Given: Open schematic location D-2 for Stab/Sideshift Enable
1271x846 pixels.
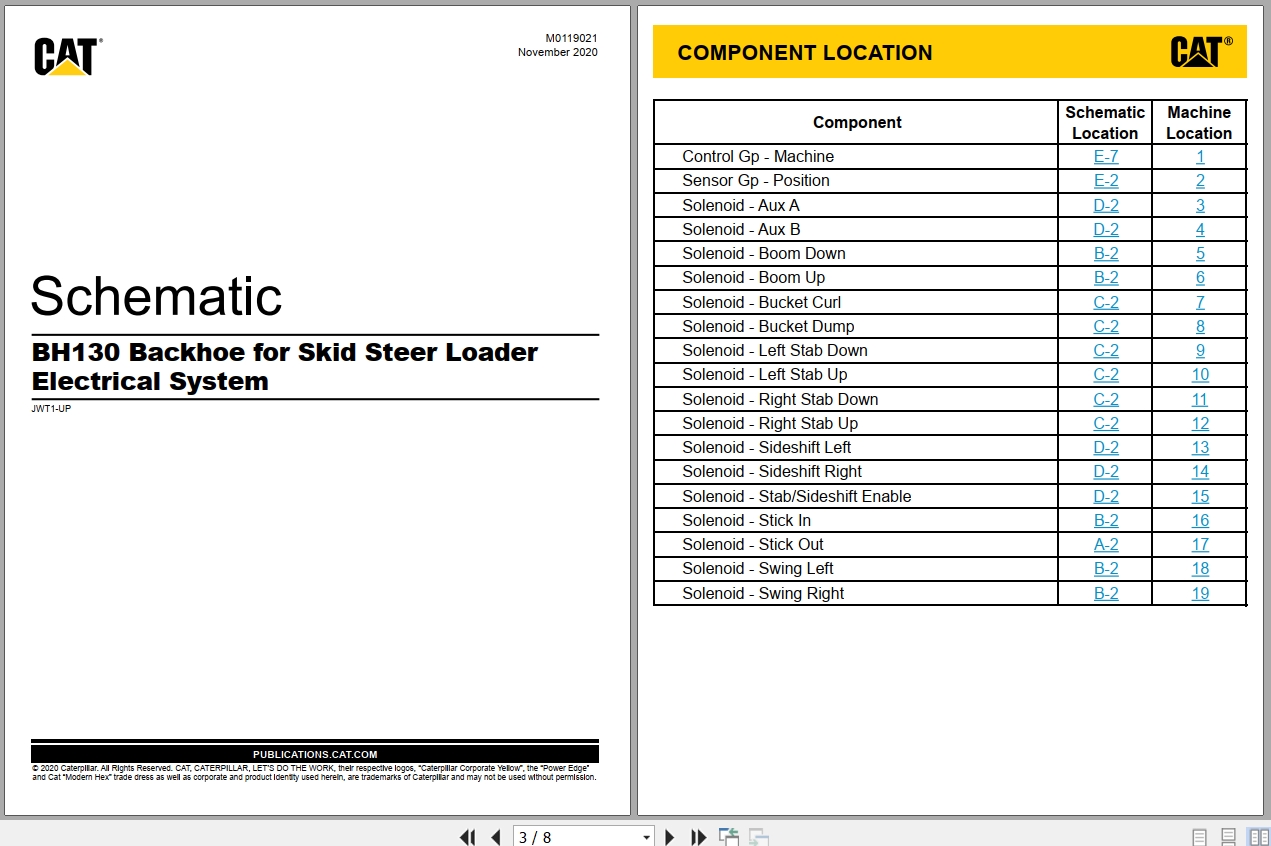Looking at the screenshot, I should click(1106, 496).
